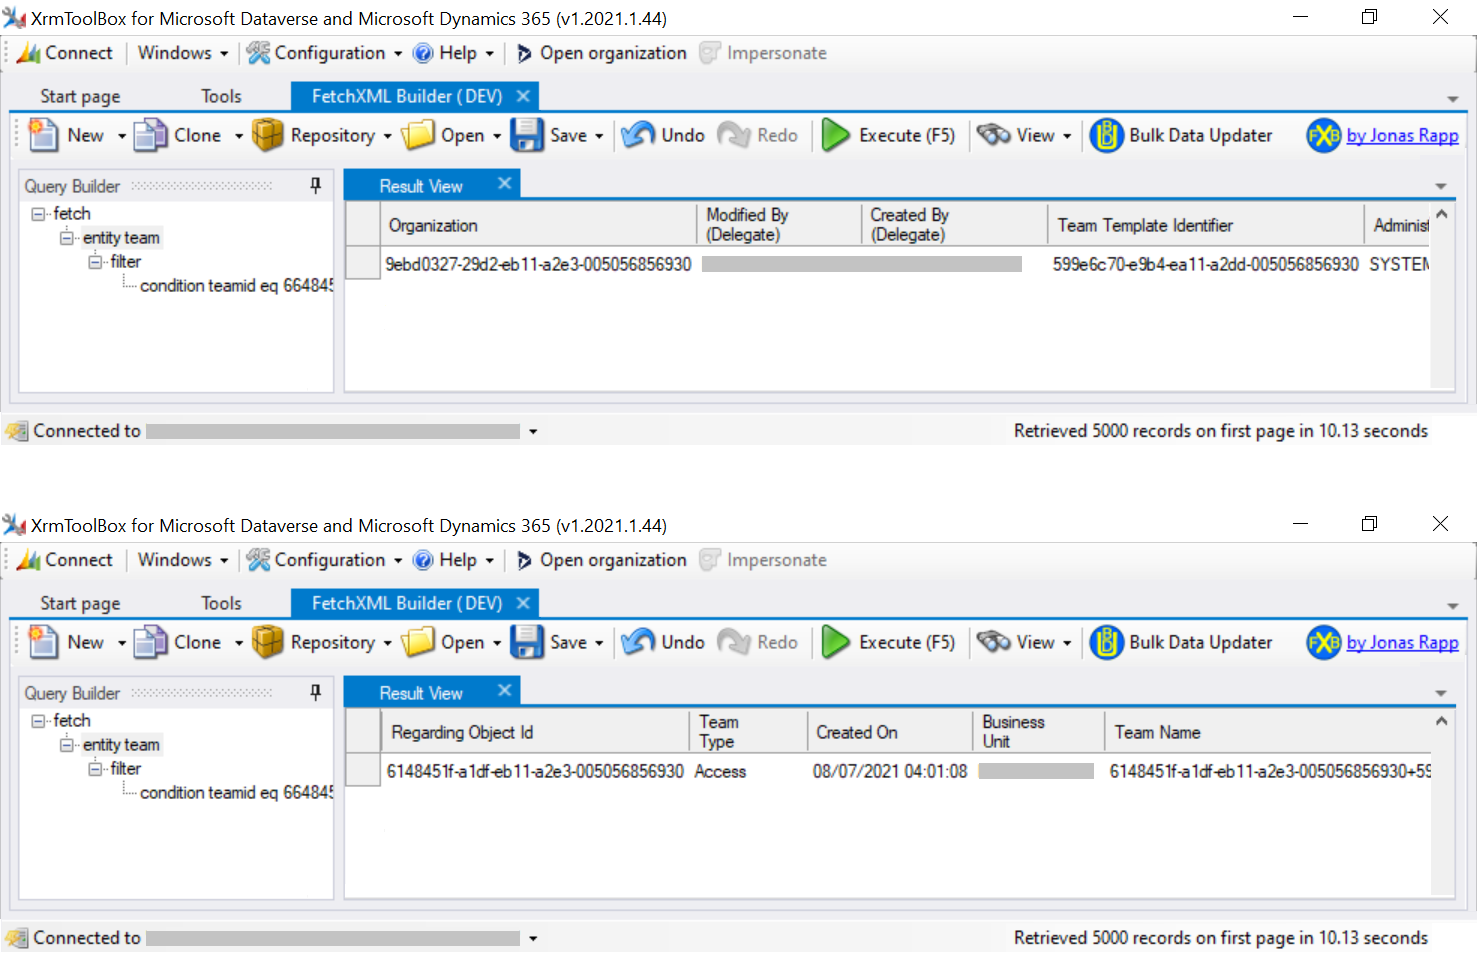
Task: Open the Configuration dropdown in upper window
Action: [x=325, y=53]
